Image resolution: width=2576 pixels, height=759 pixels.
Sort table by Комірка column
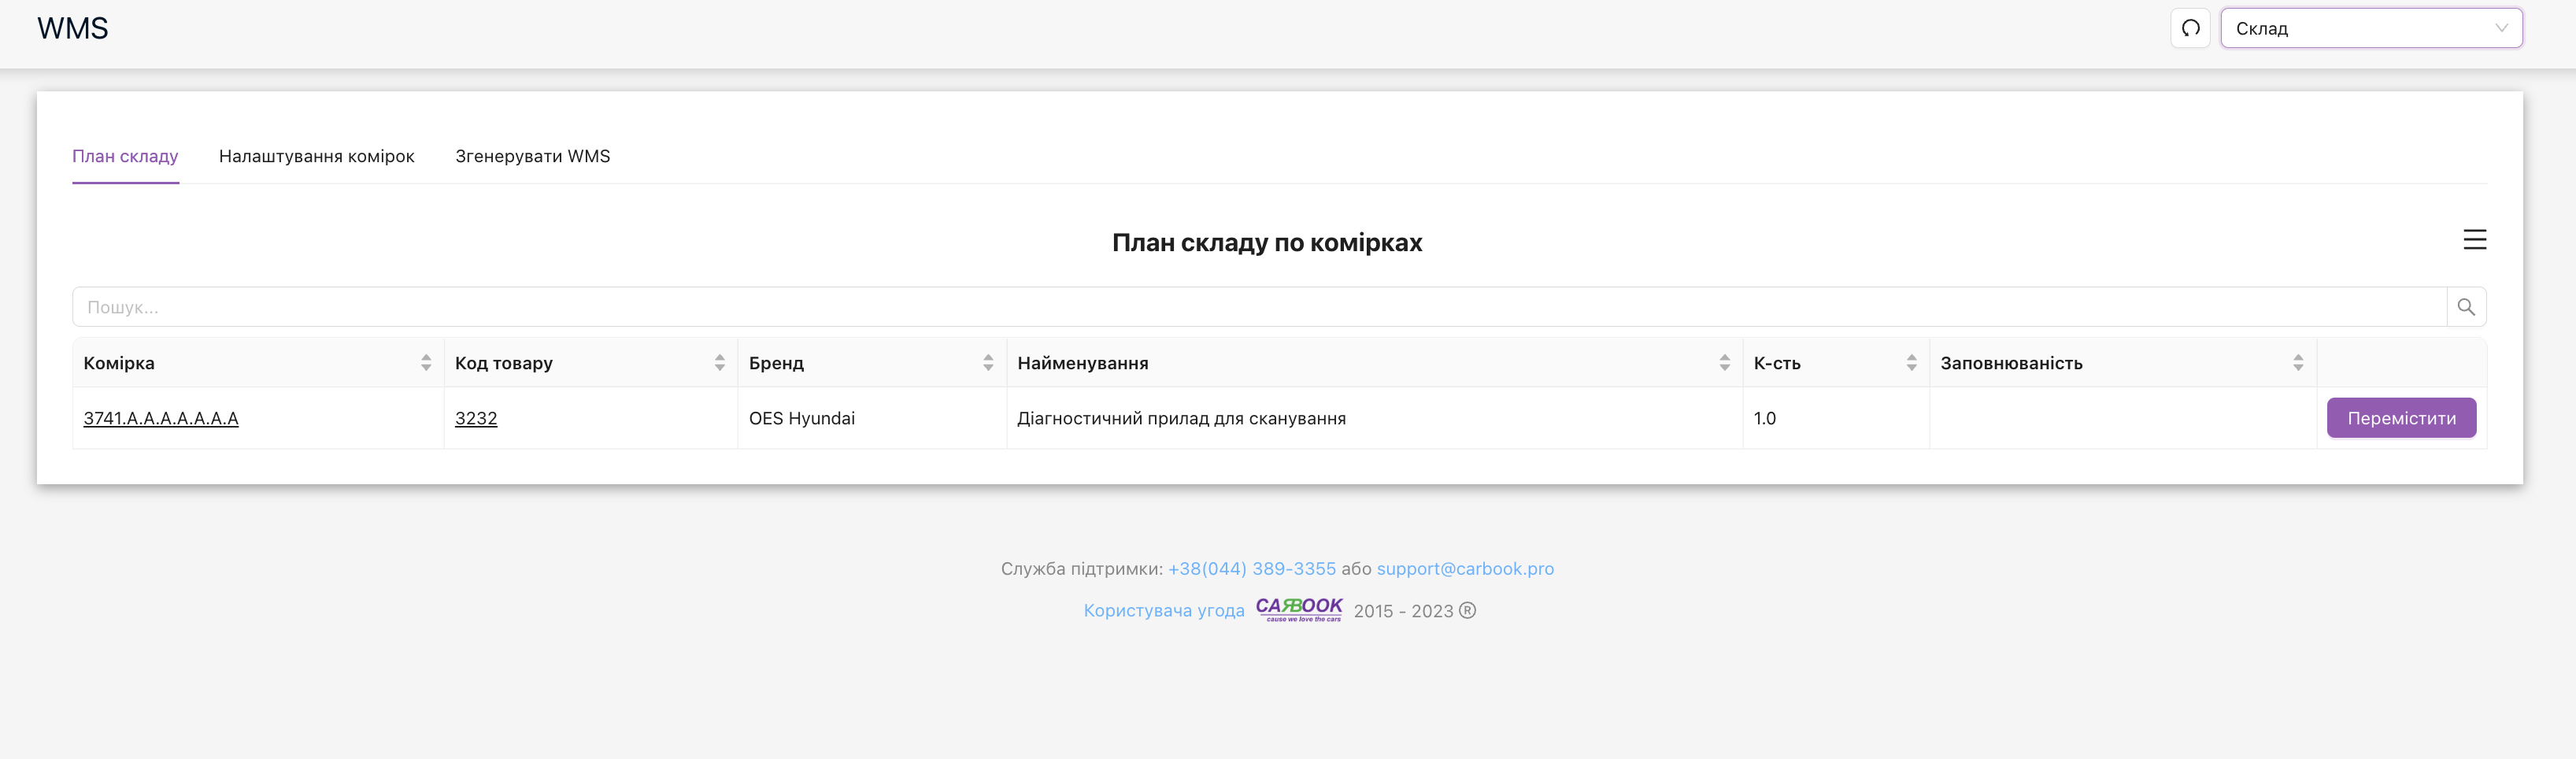(x=426, y=363)
